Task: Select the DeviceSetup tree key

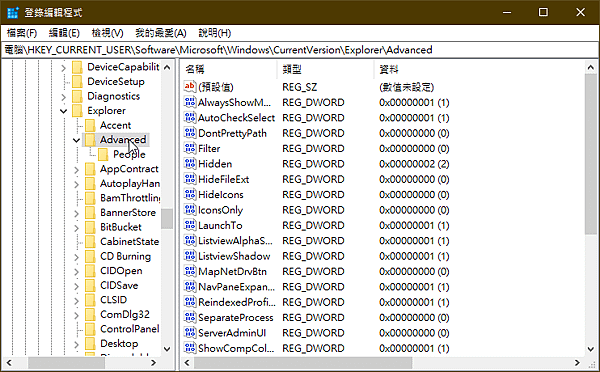Action: point(116,82)
